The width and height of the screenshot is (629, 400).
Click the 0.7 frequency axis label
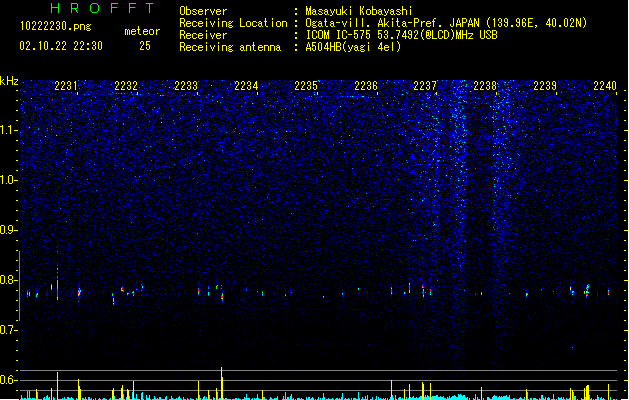coord(8,330)
